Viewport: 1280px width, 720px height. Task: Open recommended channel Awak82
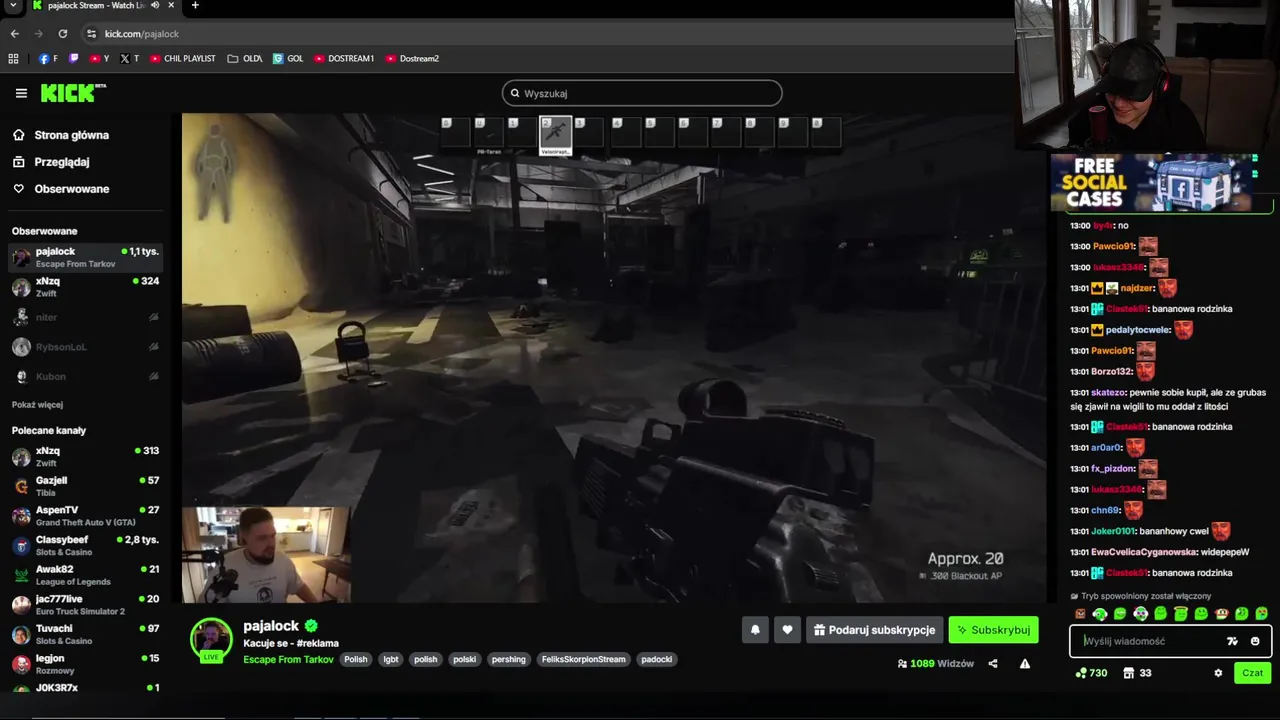pos(85,575)
